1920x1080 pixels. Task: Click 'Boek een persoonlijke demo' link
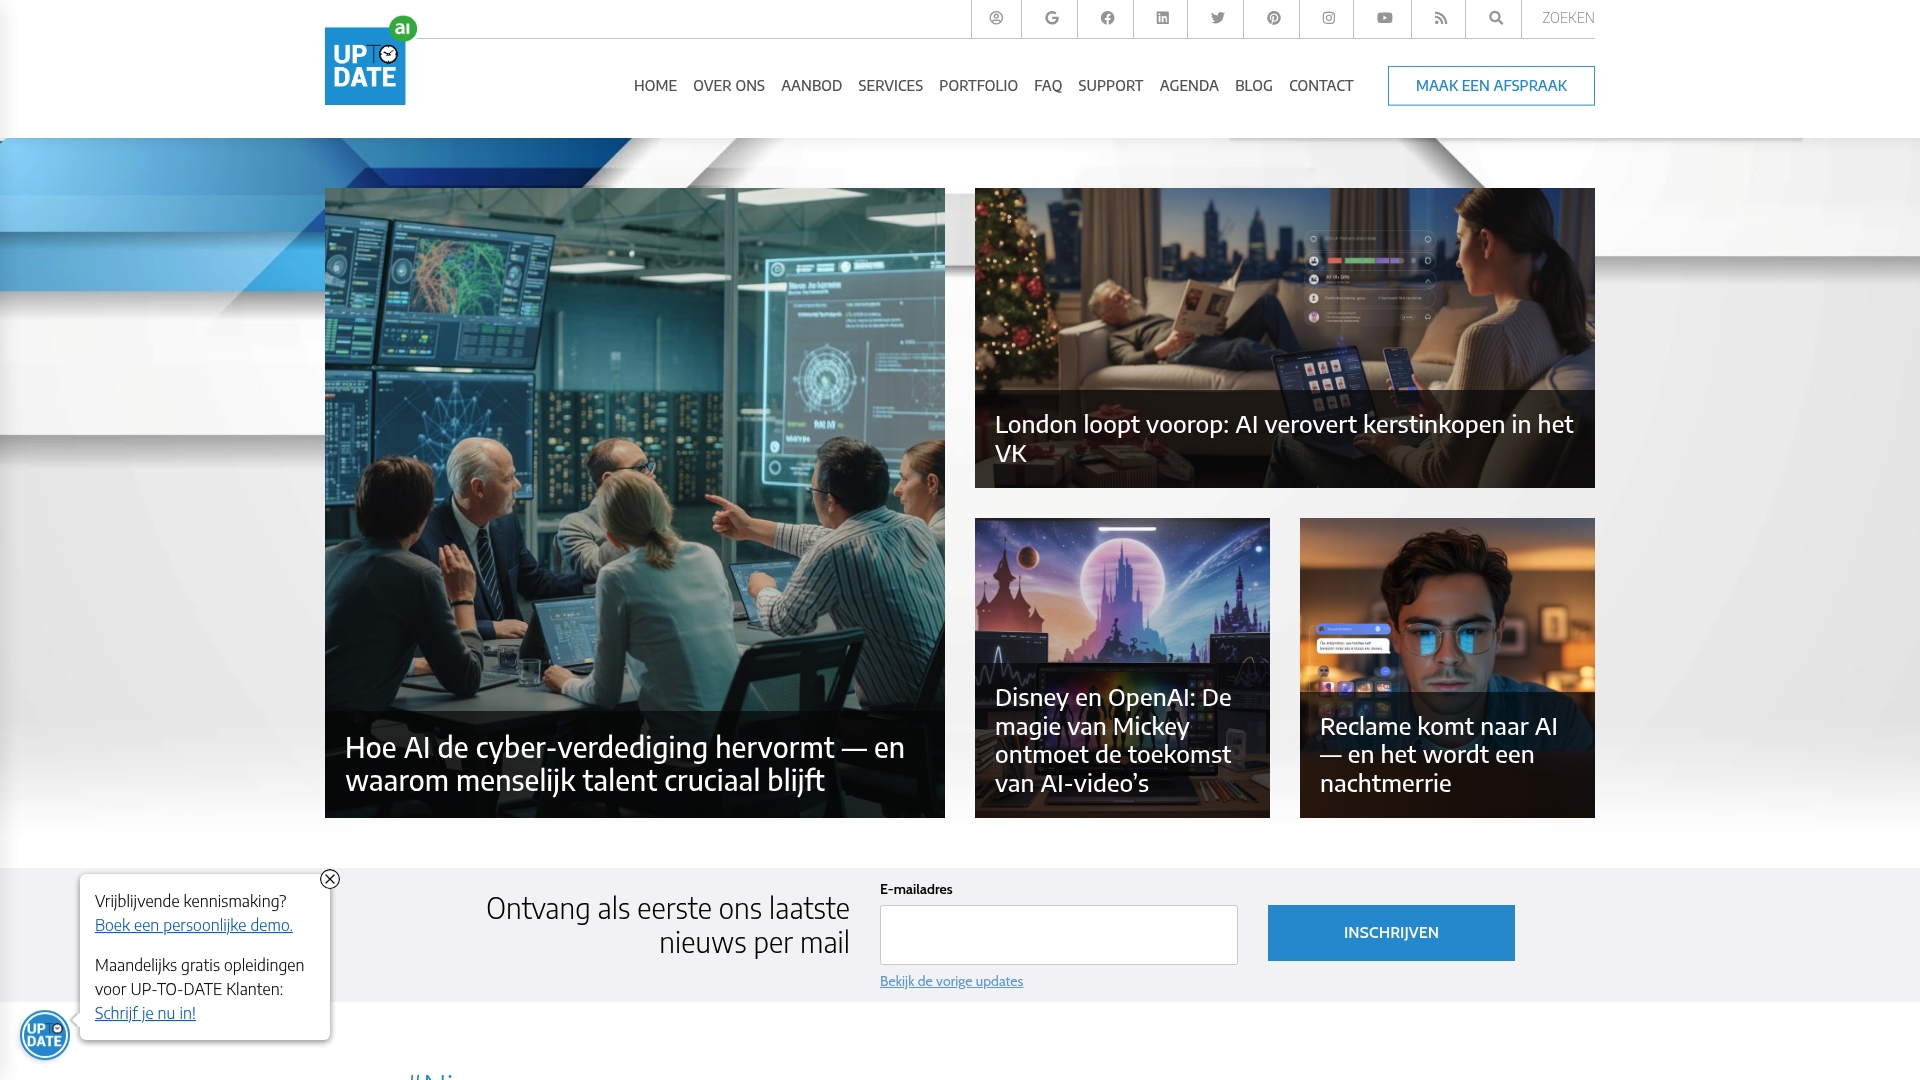pyautogui.click(x=194, y=925)
